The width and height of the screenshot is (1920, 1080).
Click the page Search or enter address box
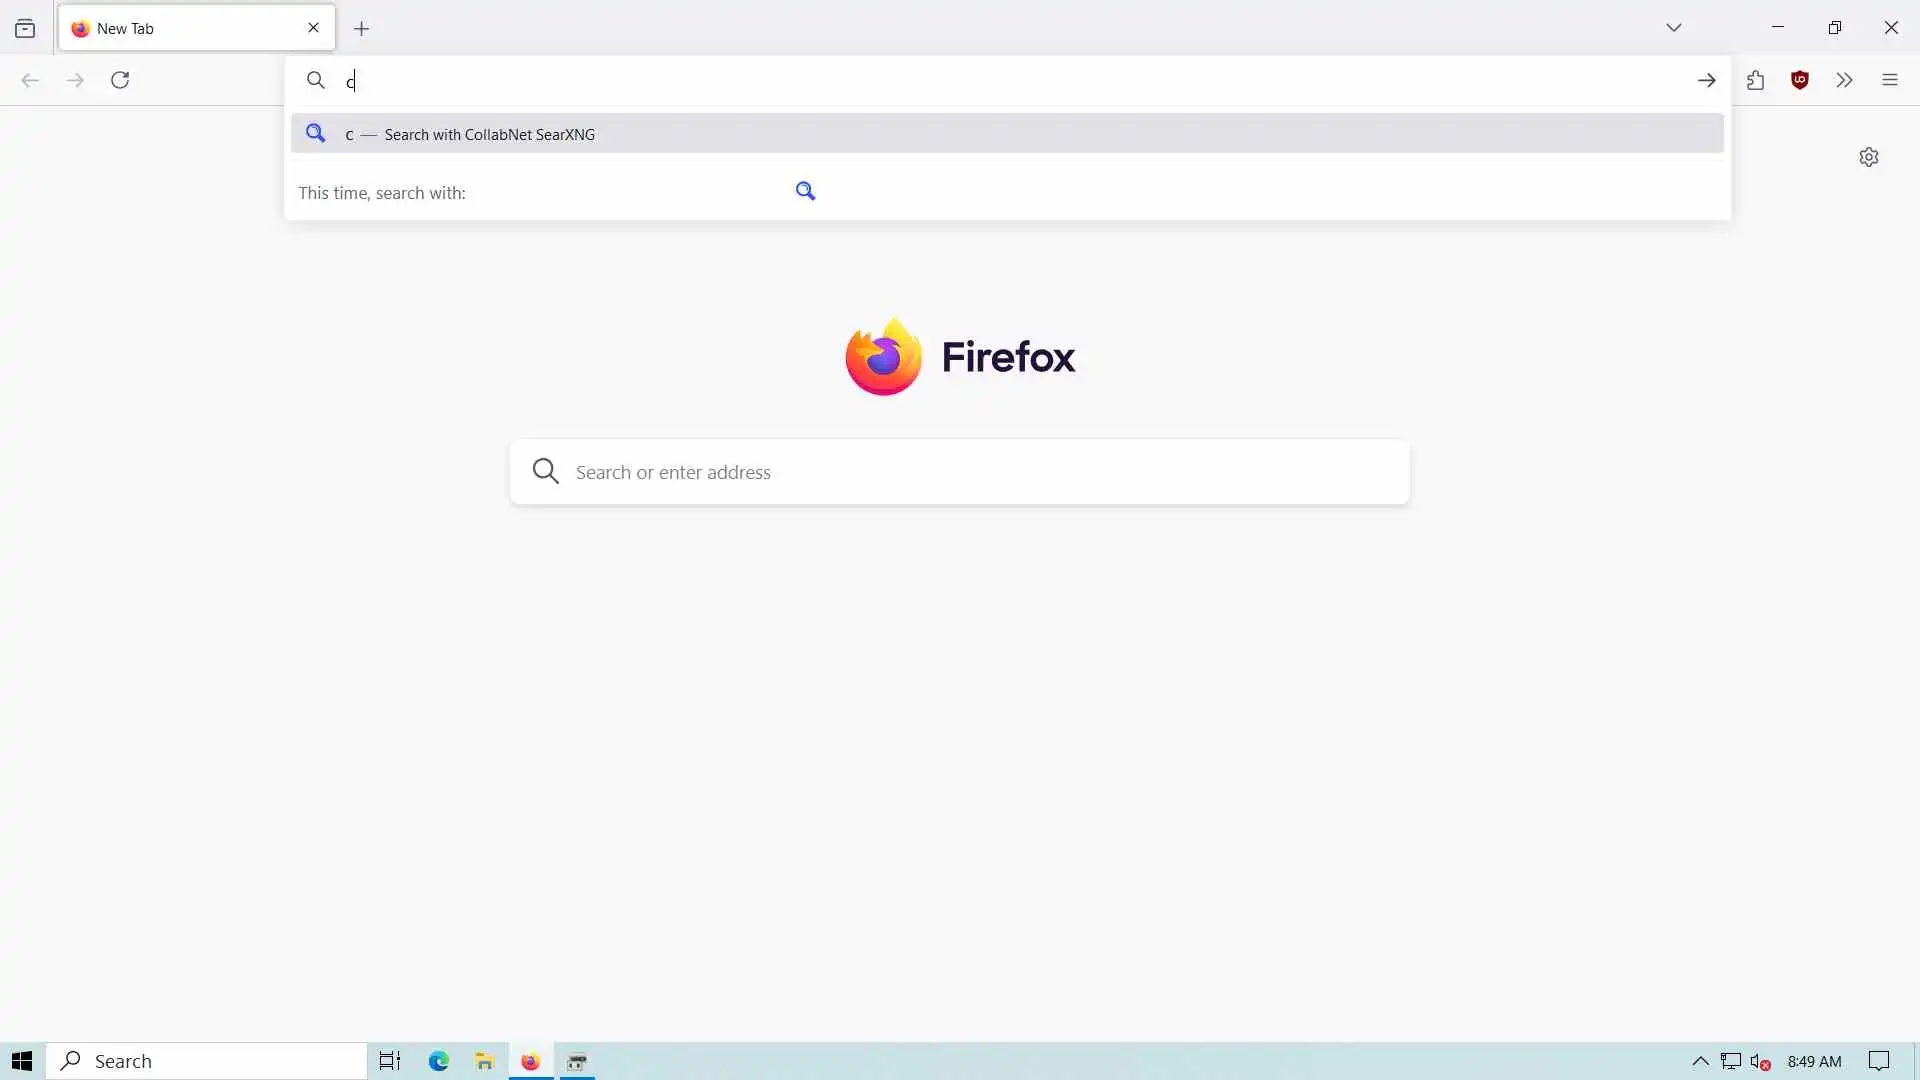pos(960,472)
